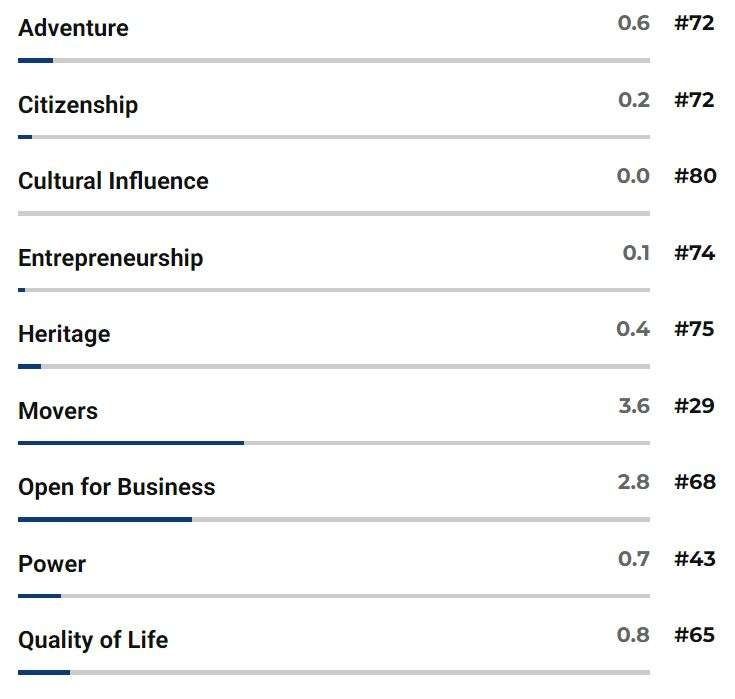Click the #80 Cultural Influence rank
Image resolution: width=735 pixels, height=699 pixels.
pos(695,176)
